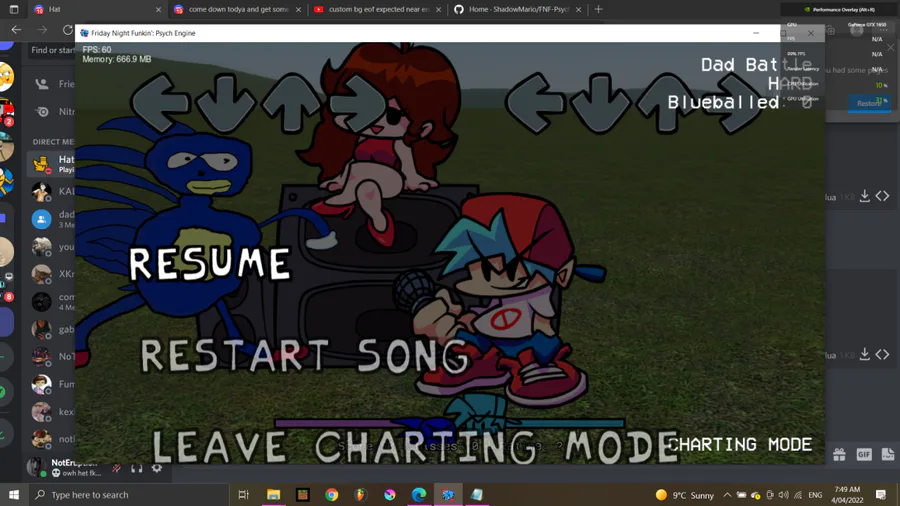Open Discord GIF picker

click(x=864, y=454)
